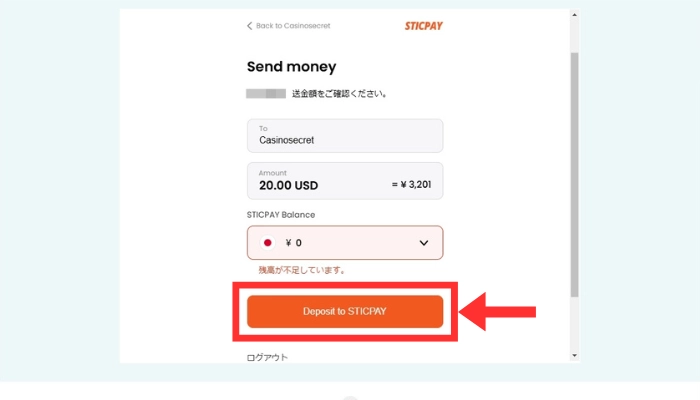Viewport: 700px width, 400px height.
Task: Click the ログアウト logout link
Action: (266, 356)
